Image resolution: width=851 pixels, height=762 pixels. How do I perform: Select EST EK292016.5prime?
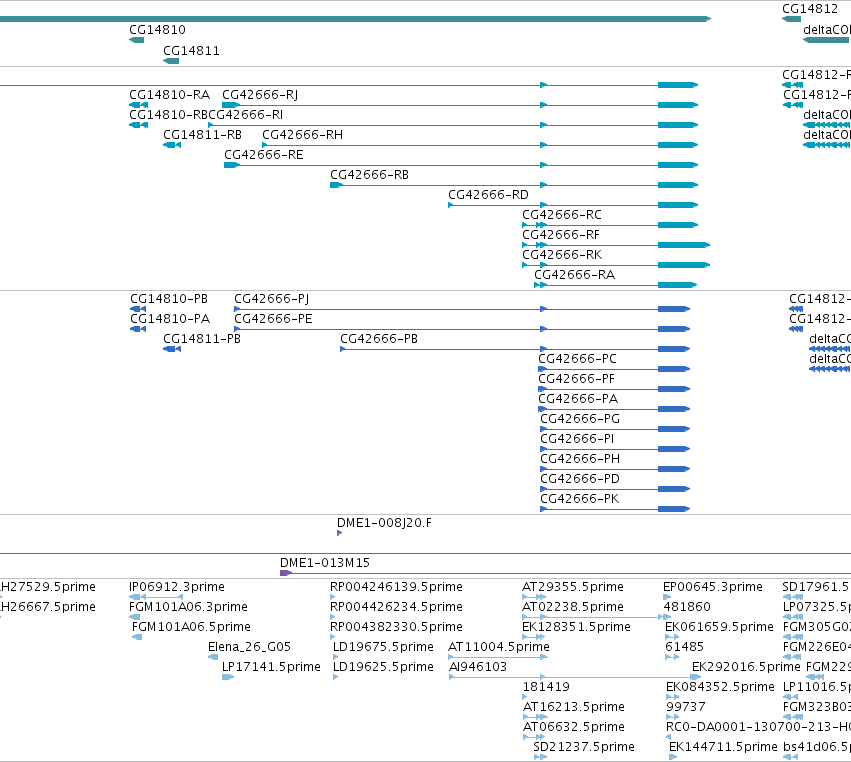coord(746,668)
